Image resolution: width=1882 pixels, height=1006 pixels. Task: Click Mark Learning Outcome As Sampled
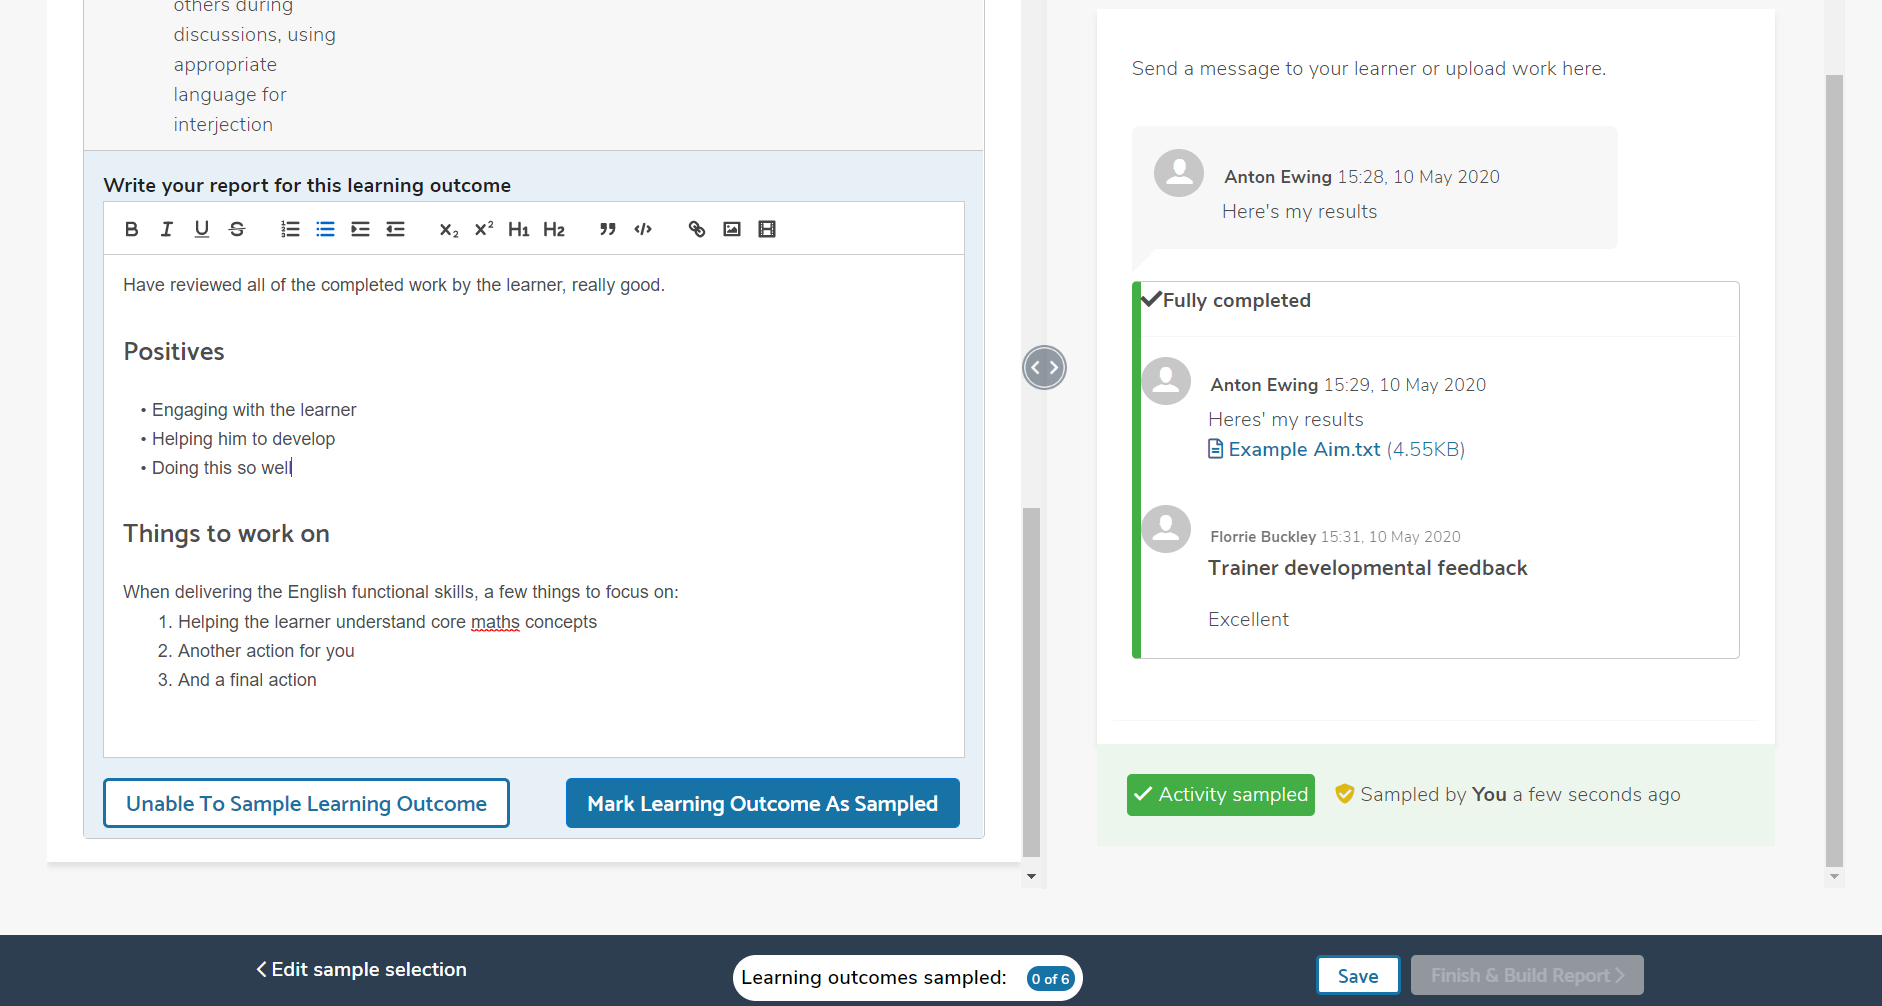(x=763, y=803)
